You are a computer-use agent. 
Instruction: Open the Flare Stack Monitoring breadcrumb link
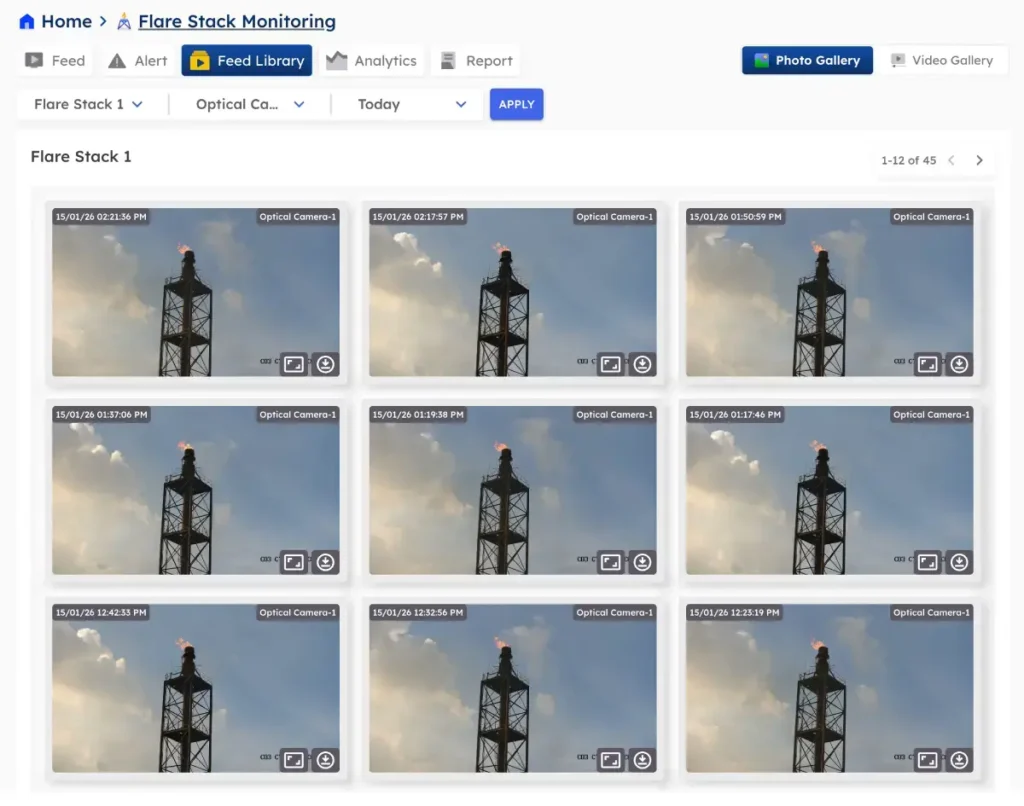236,21
